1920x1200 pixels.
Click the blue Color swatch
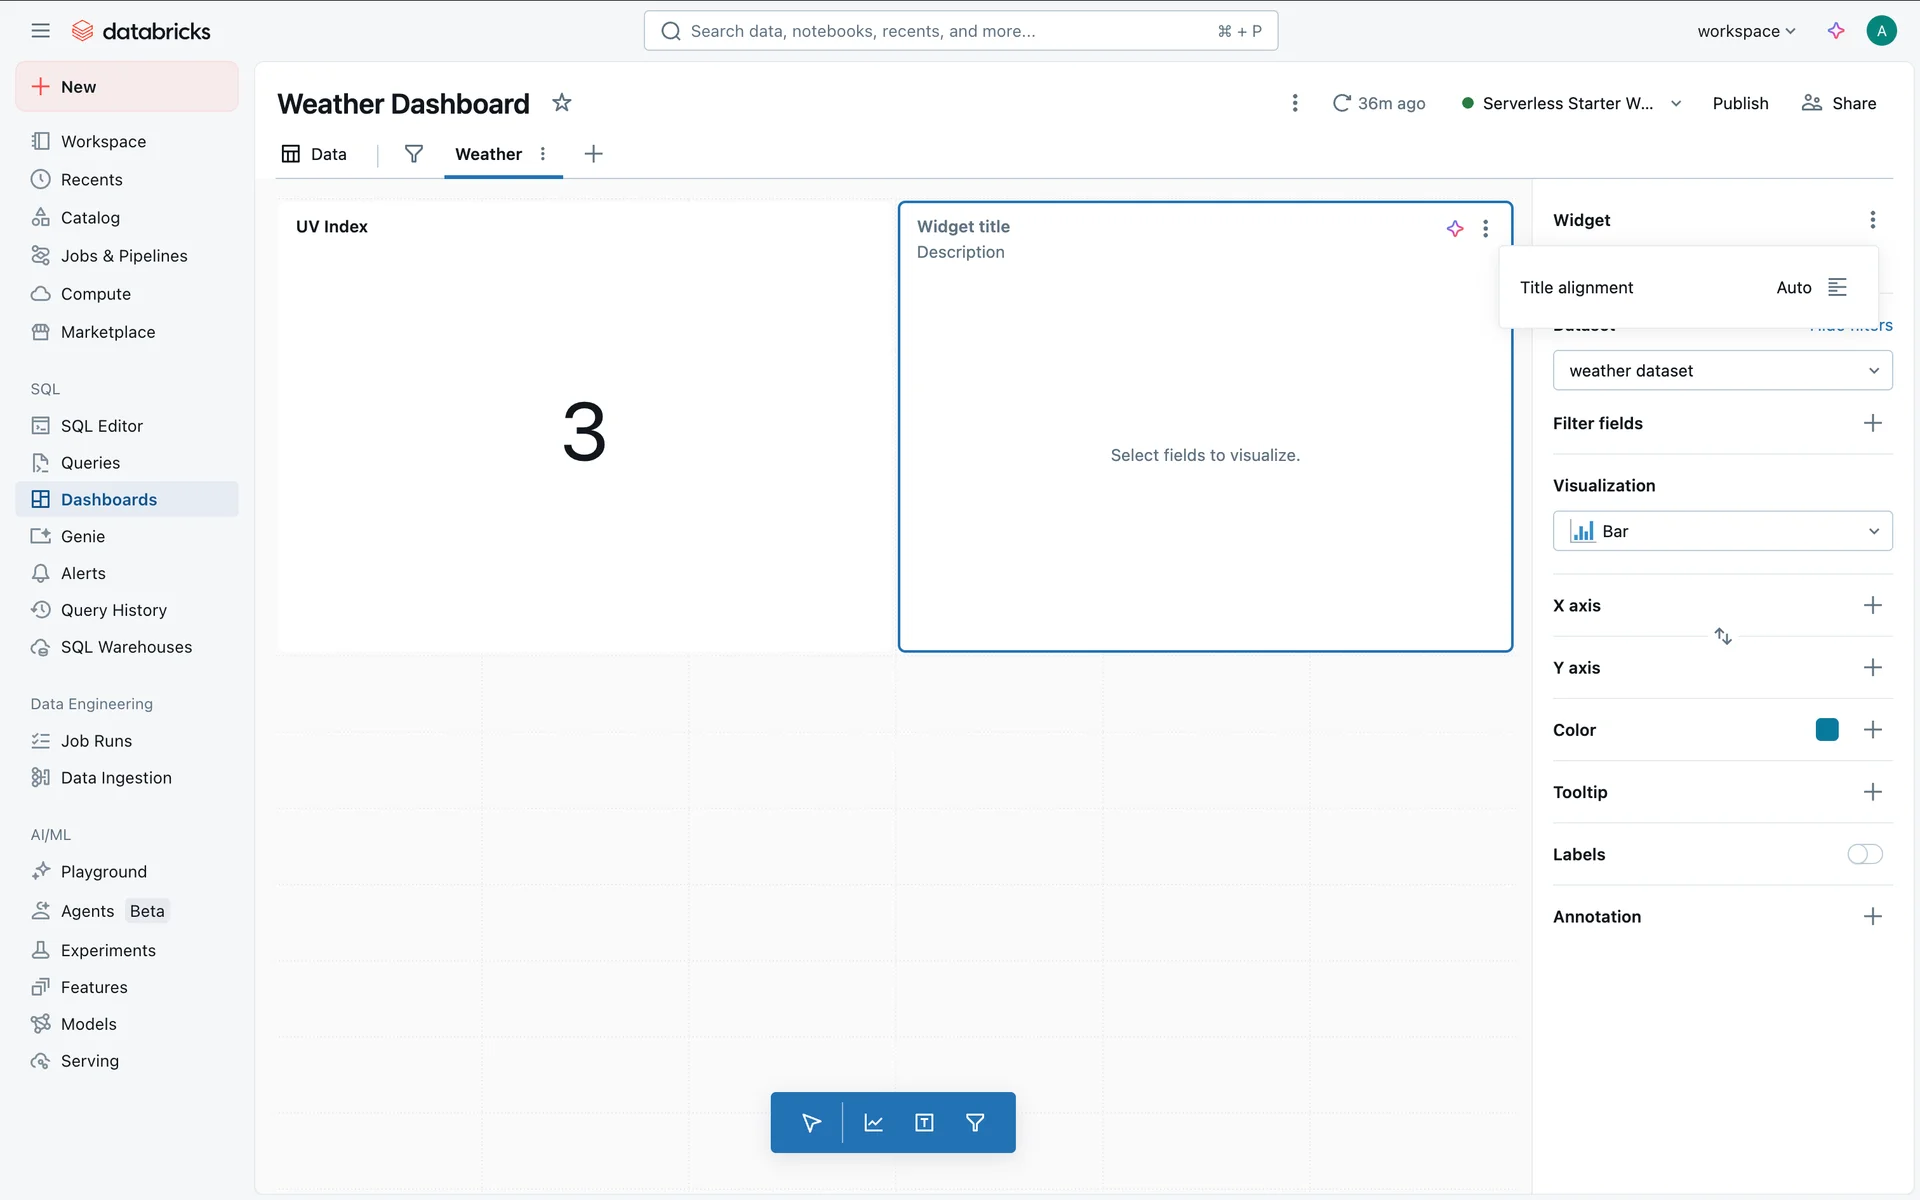1826,730
